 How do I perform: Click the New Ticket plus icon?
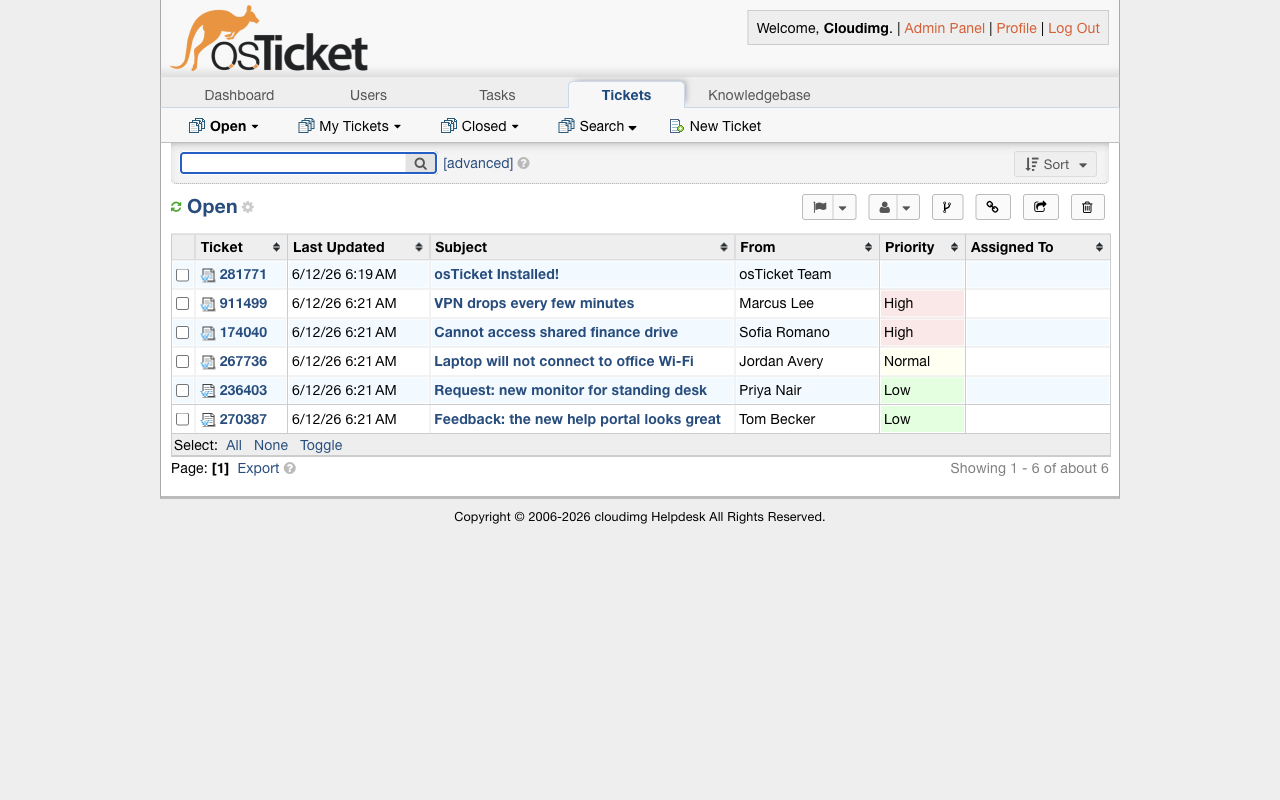(677, 126)
